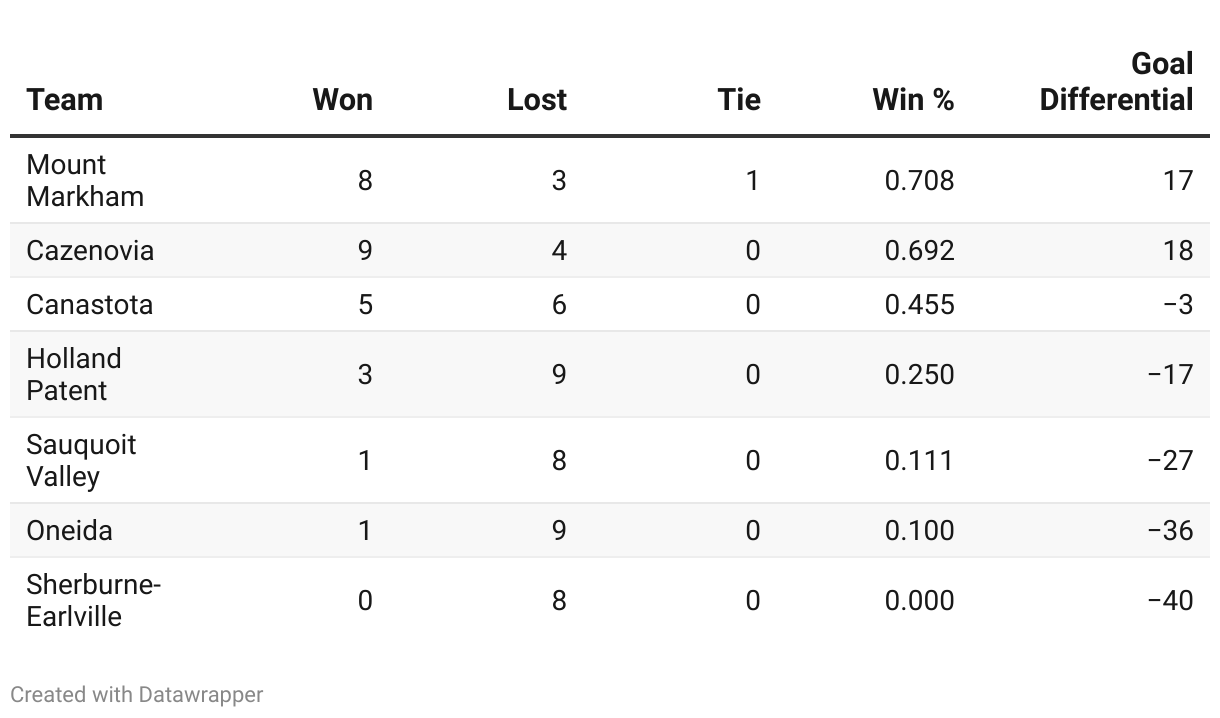Select Mount Markham's tie count of 1
This screenshot has width=1220, height=718.
point(752,180)
